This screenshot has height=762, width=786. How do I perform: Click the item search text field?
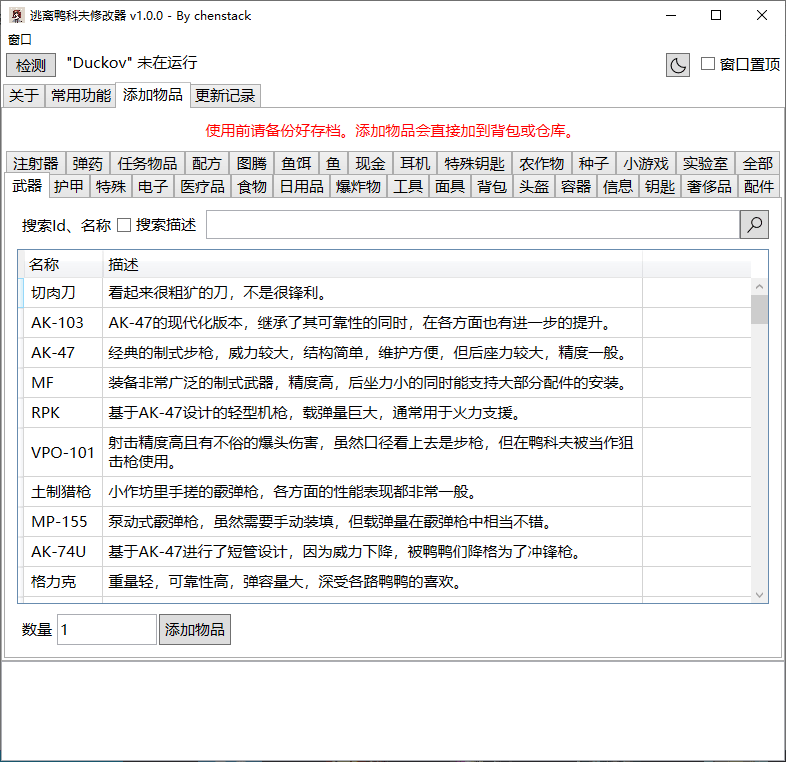click(x=472, y=225)
